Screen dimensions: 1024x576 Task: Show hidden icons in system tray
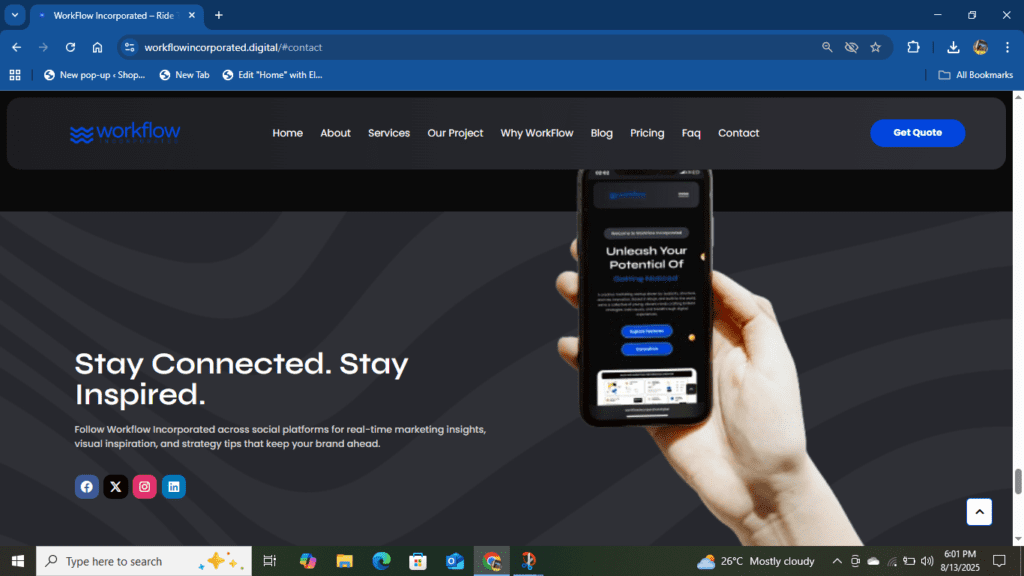point(839,561)
